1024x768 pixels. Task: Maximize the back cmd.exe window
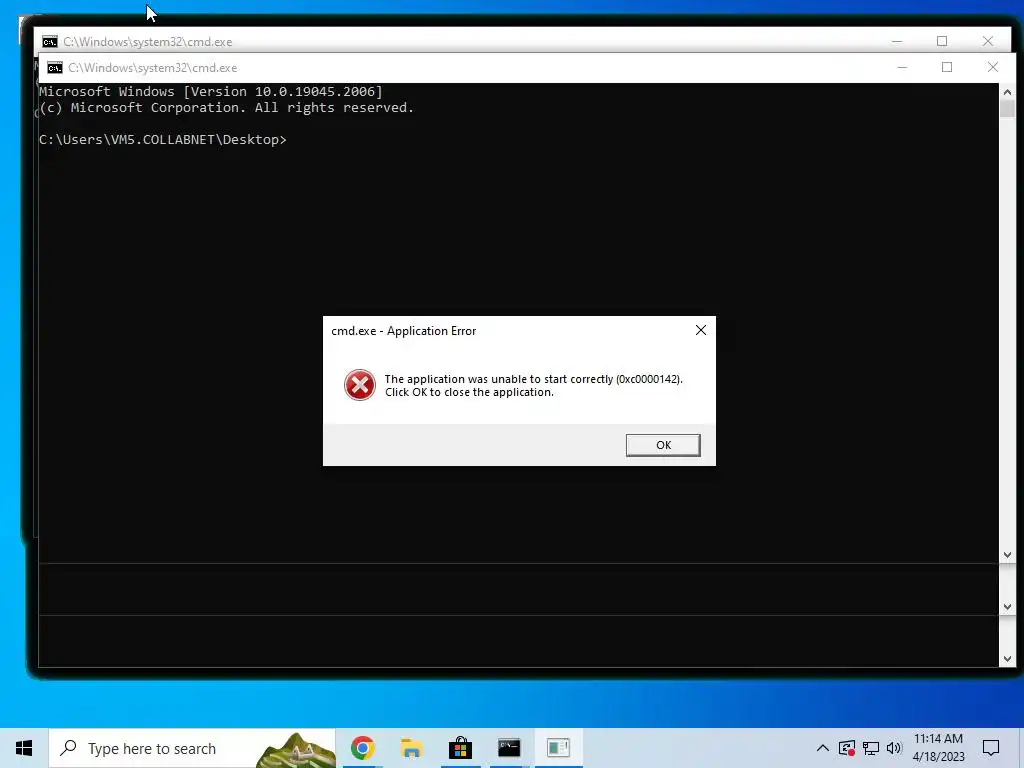[x=942, y=41]
